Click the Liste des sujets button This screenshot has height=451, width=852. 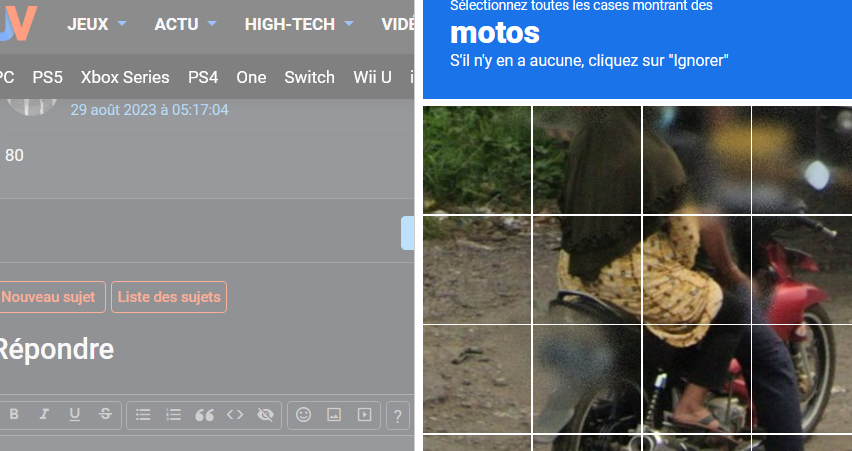tap(169, 297)
